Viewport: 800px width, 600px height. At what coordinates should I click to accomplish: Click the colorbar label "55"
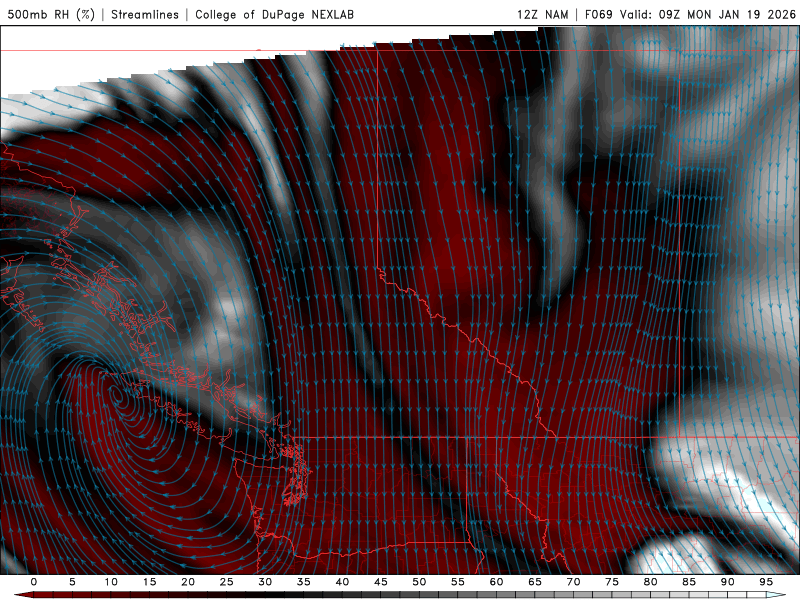pyautogui.click(x=458, y=582)
